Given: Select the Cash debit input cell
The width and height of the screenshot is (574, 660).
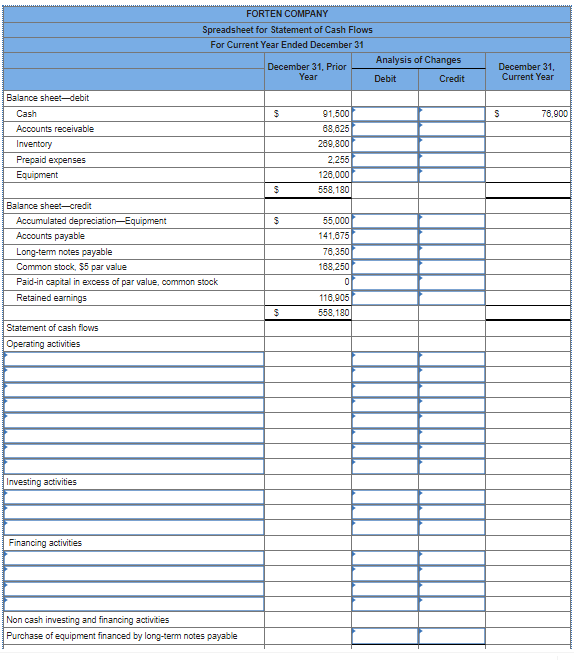Looking at the screenshot, I should click(385, 114).
